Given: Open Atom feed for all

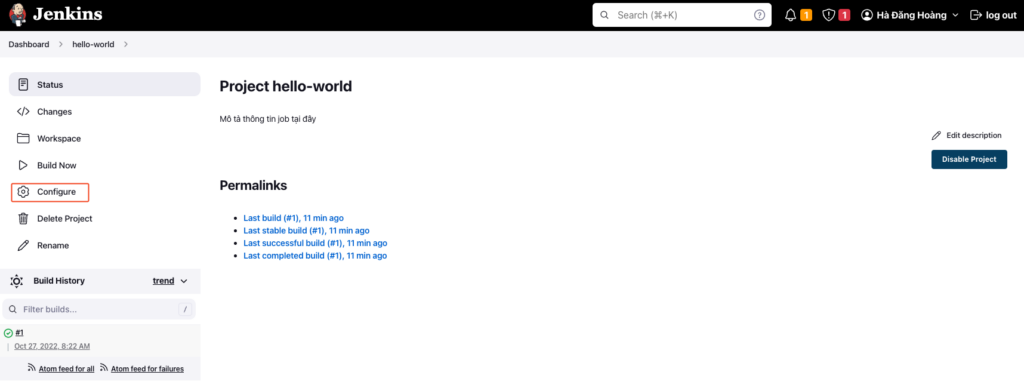Looking at the screenshot, I should pyautogui.click(x=67, y=369).
